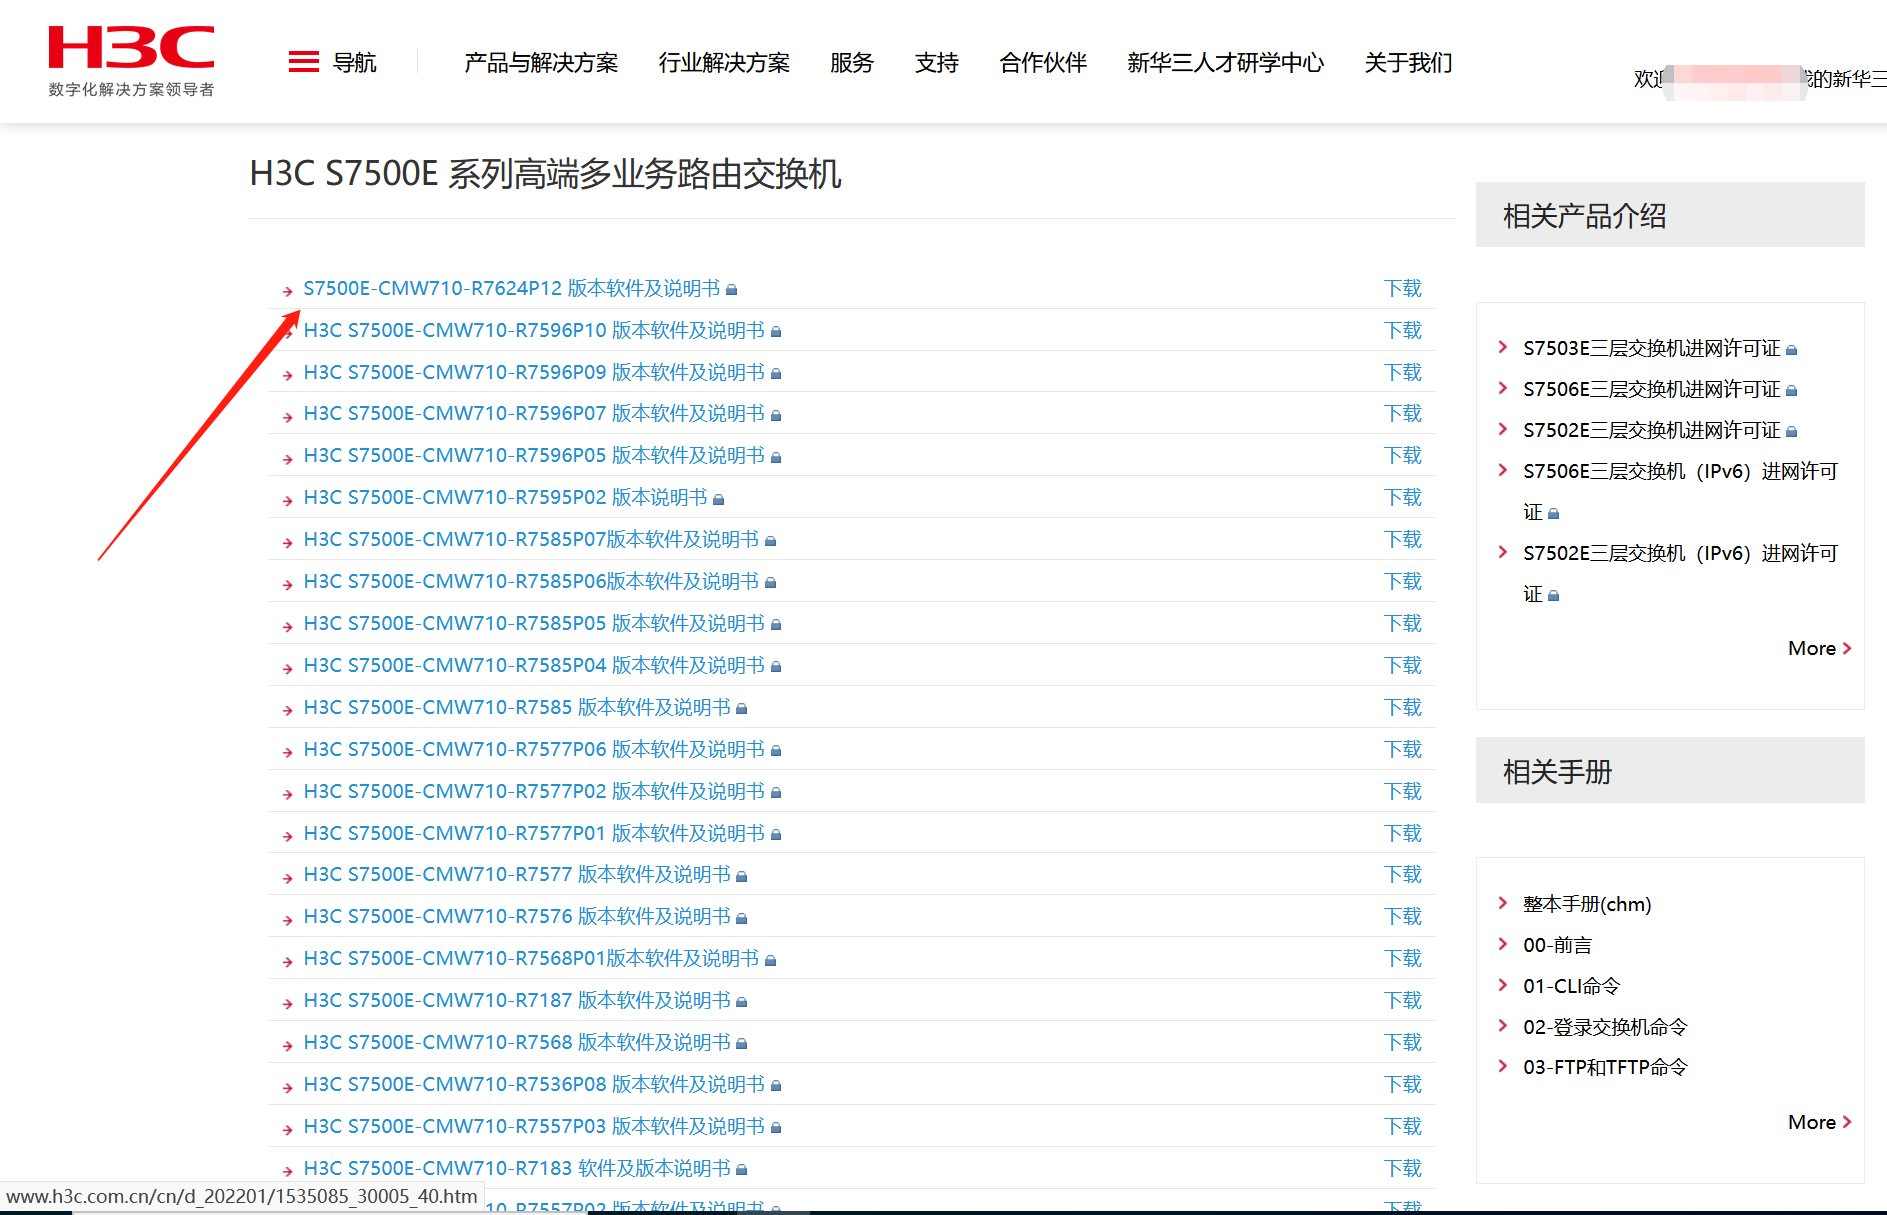Click 下载 for R7596P10 row
Viewport: 1887px width, 1215px height.
(1403, 331)
